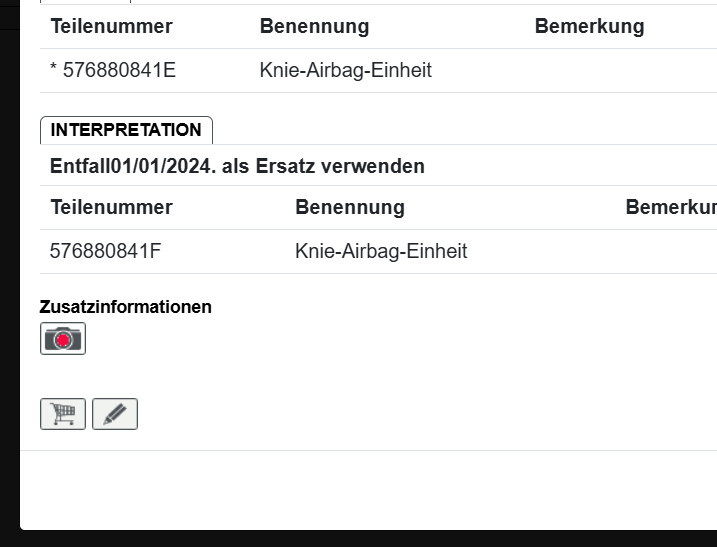Click the Teilenummer header in the top table
Screen dimensions: 717x547
tap(111, 27)
